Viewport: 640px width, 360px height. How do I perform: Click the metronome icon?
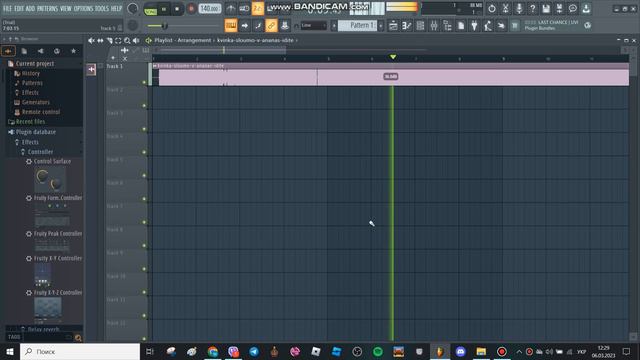tap(231, 8)
